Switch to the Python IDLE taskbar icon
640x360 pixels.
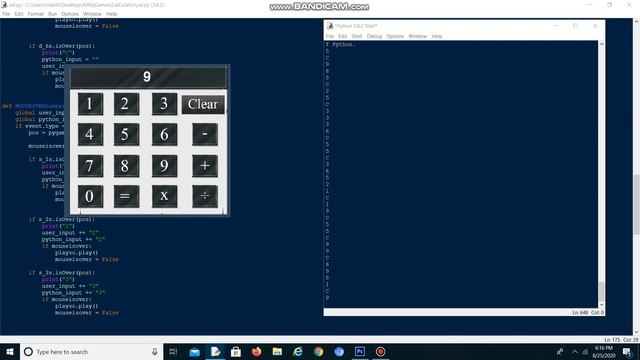tap(216, 352)
